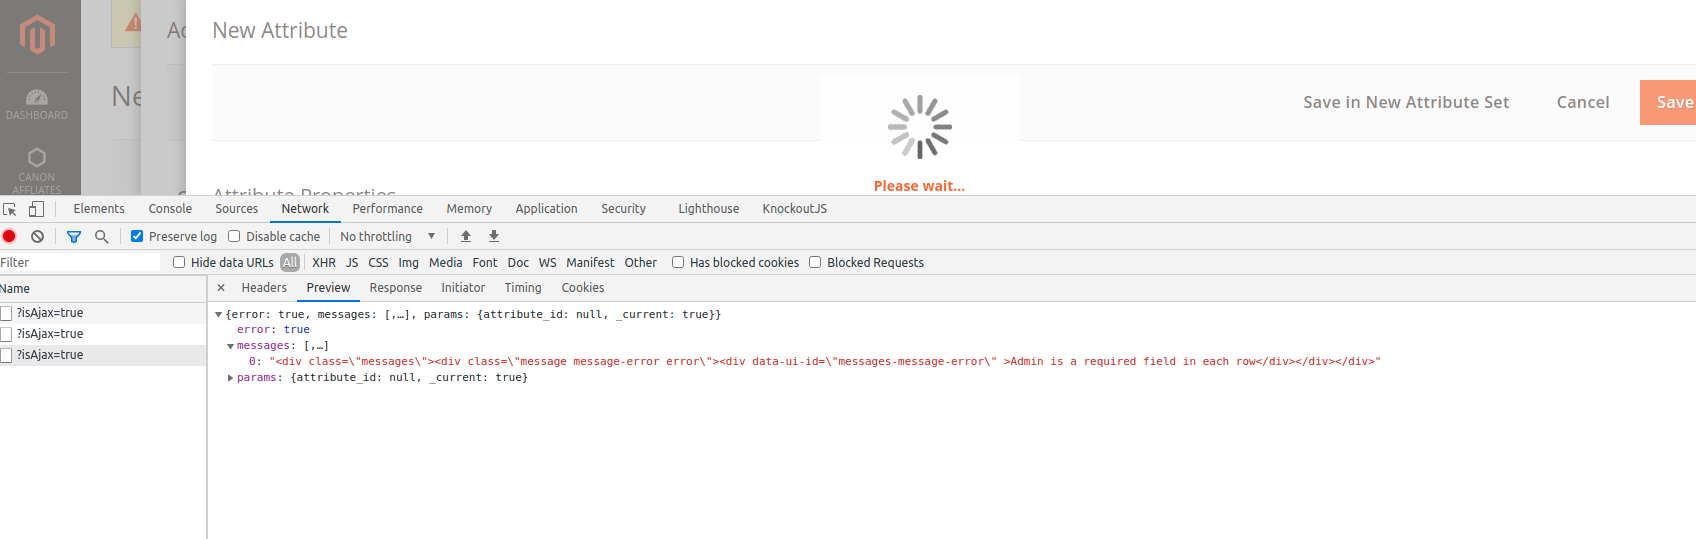This screenshot has width=1696, height=539.
Task: Show the Initiator tab
Action: (x=463, y=288)
